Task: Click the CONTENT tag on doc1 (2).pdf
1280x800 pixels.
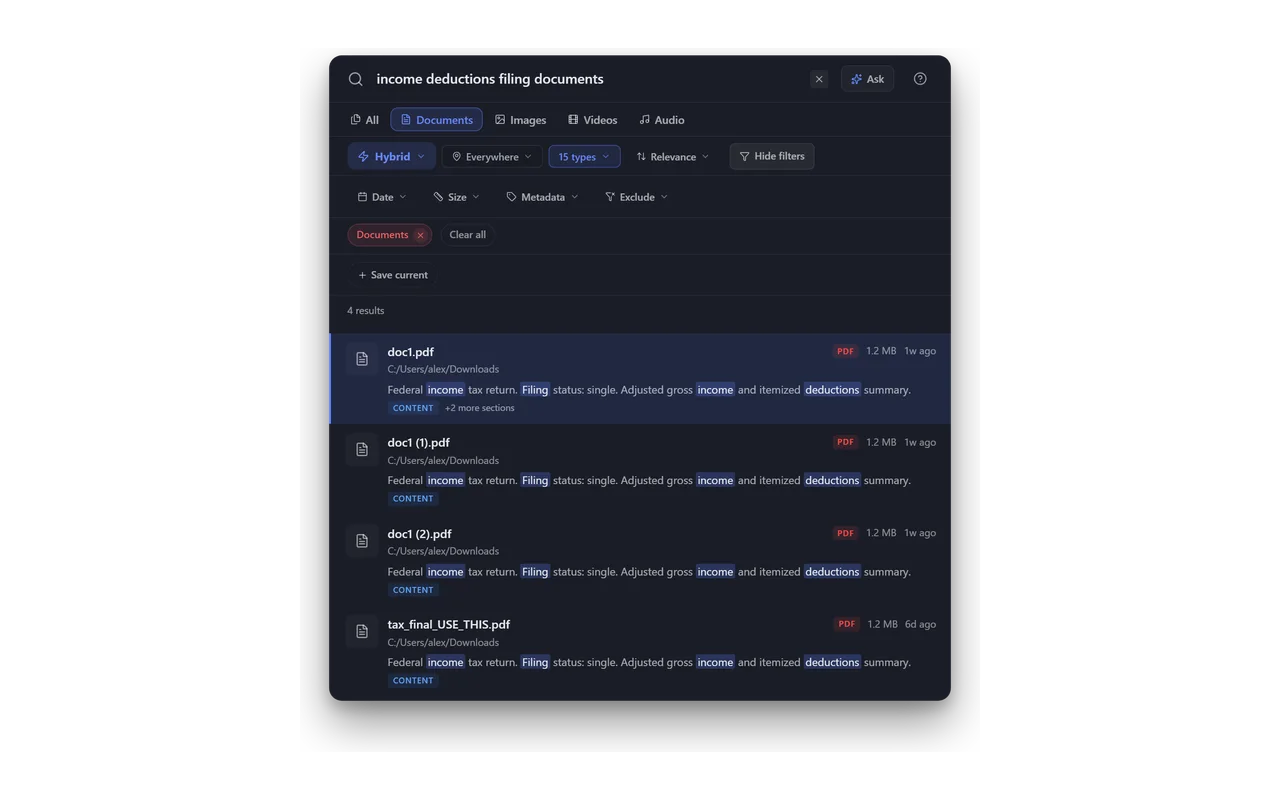Action: 413,590
